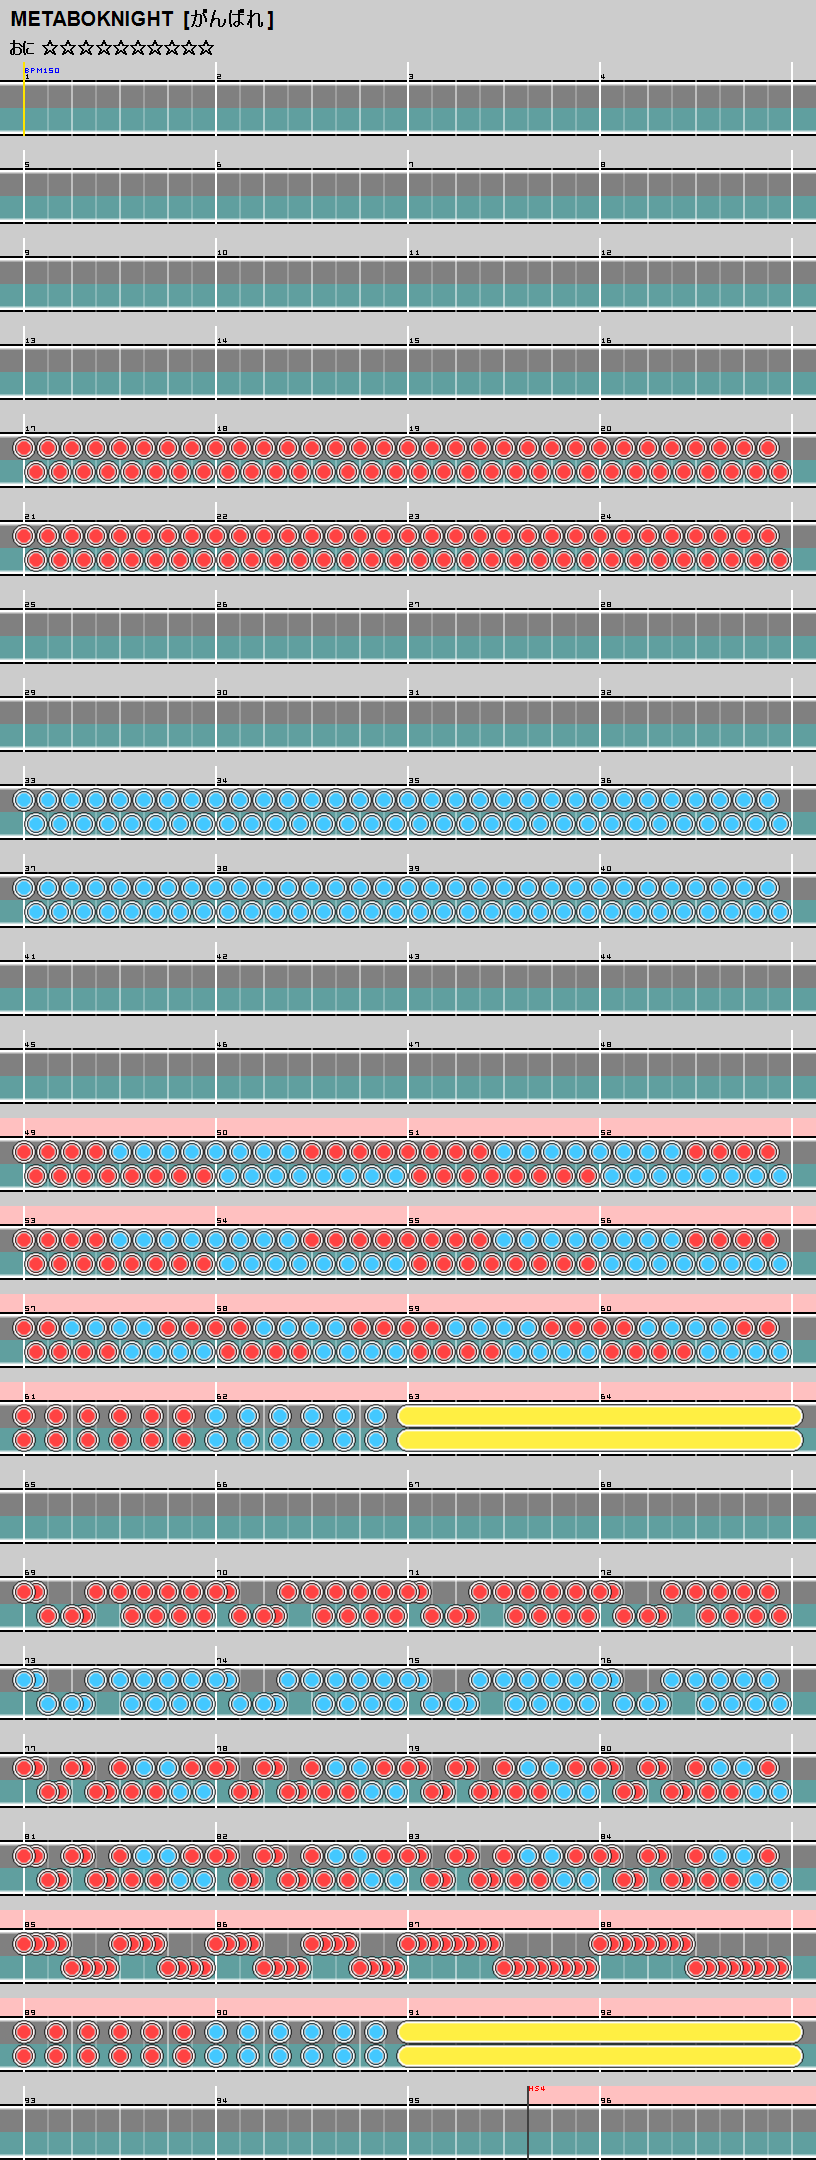Viewport: 816px width, 2160px height.
Task: Click measure number 94 label
Action: [222, 2101]
